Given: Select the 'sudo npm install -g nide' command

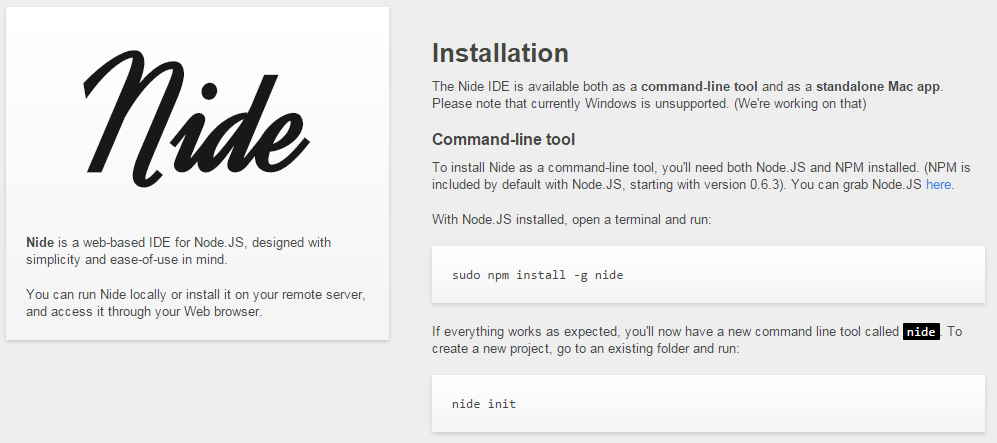Looking at the screenshot, I should click(537, 275).
